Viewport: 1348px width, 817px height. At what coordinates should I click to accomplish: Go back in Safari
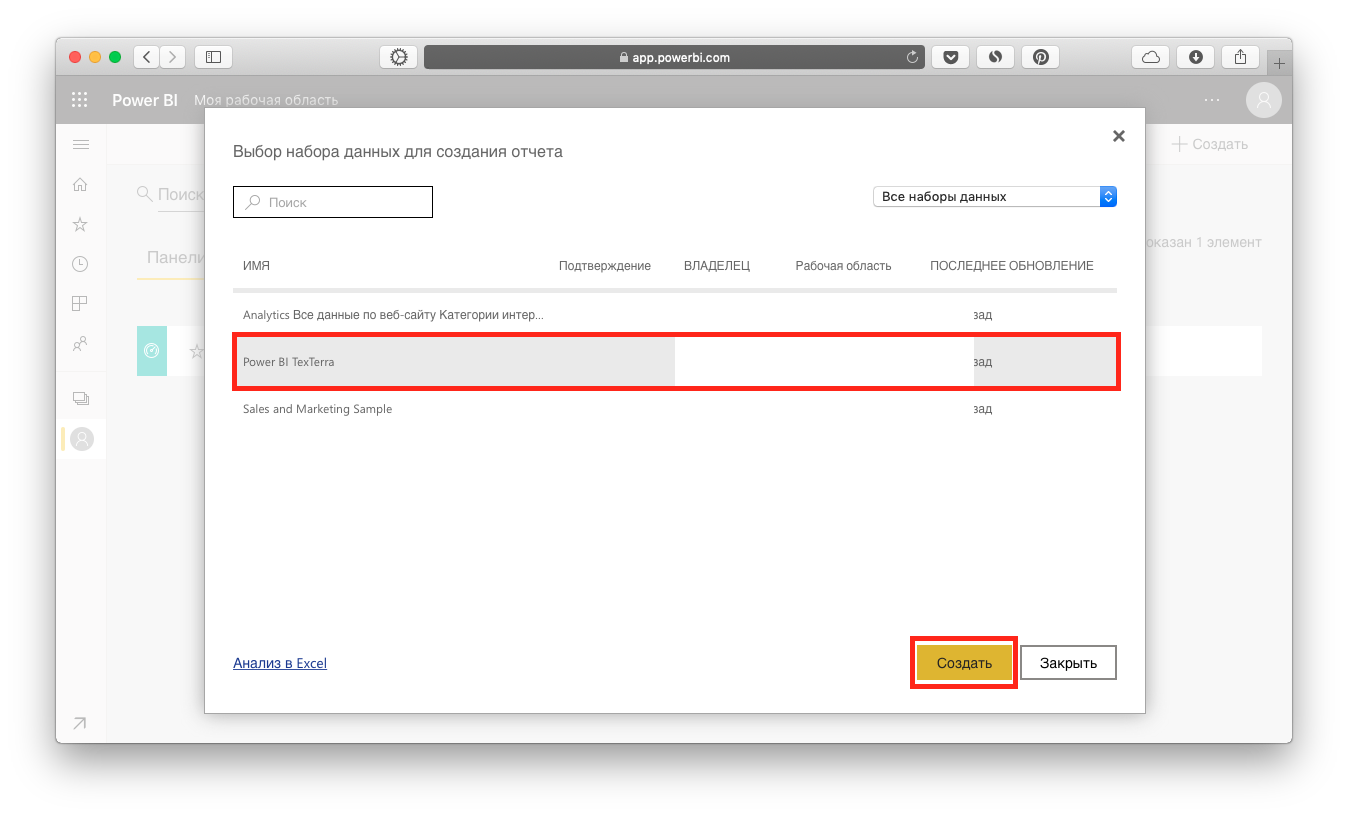147,57
